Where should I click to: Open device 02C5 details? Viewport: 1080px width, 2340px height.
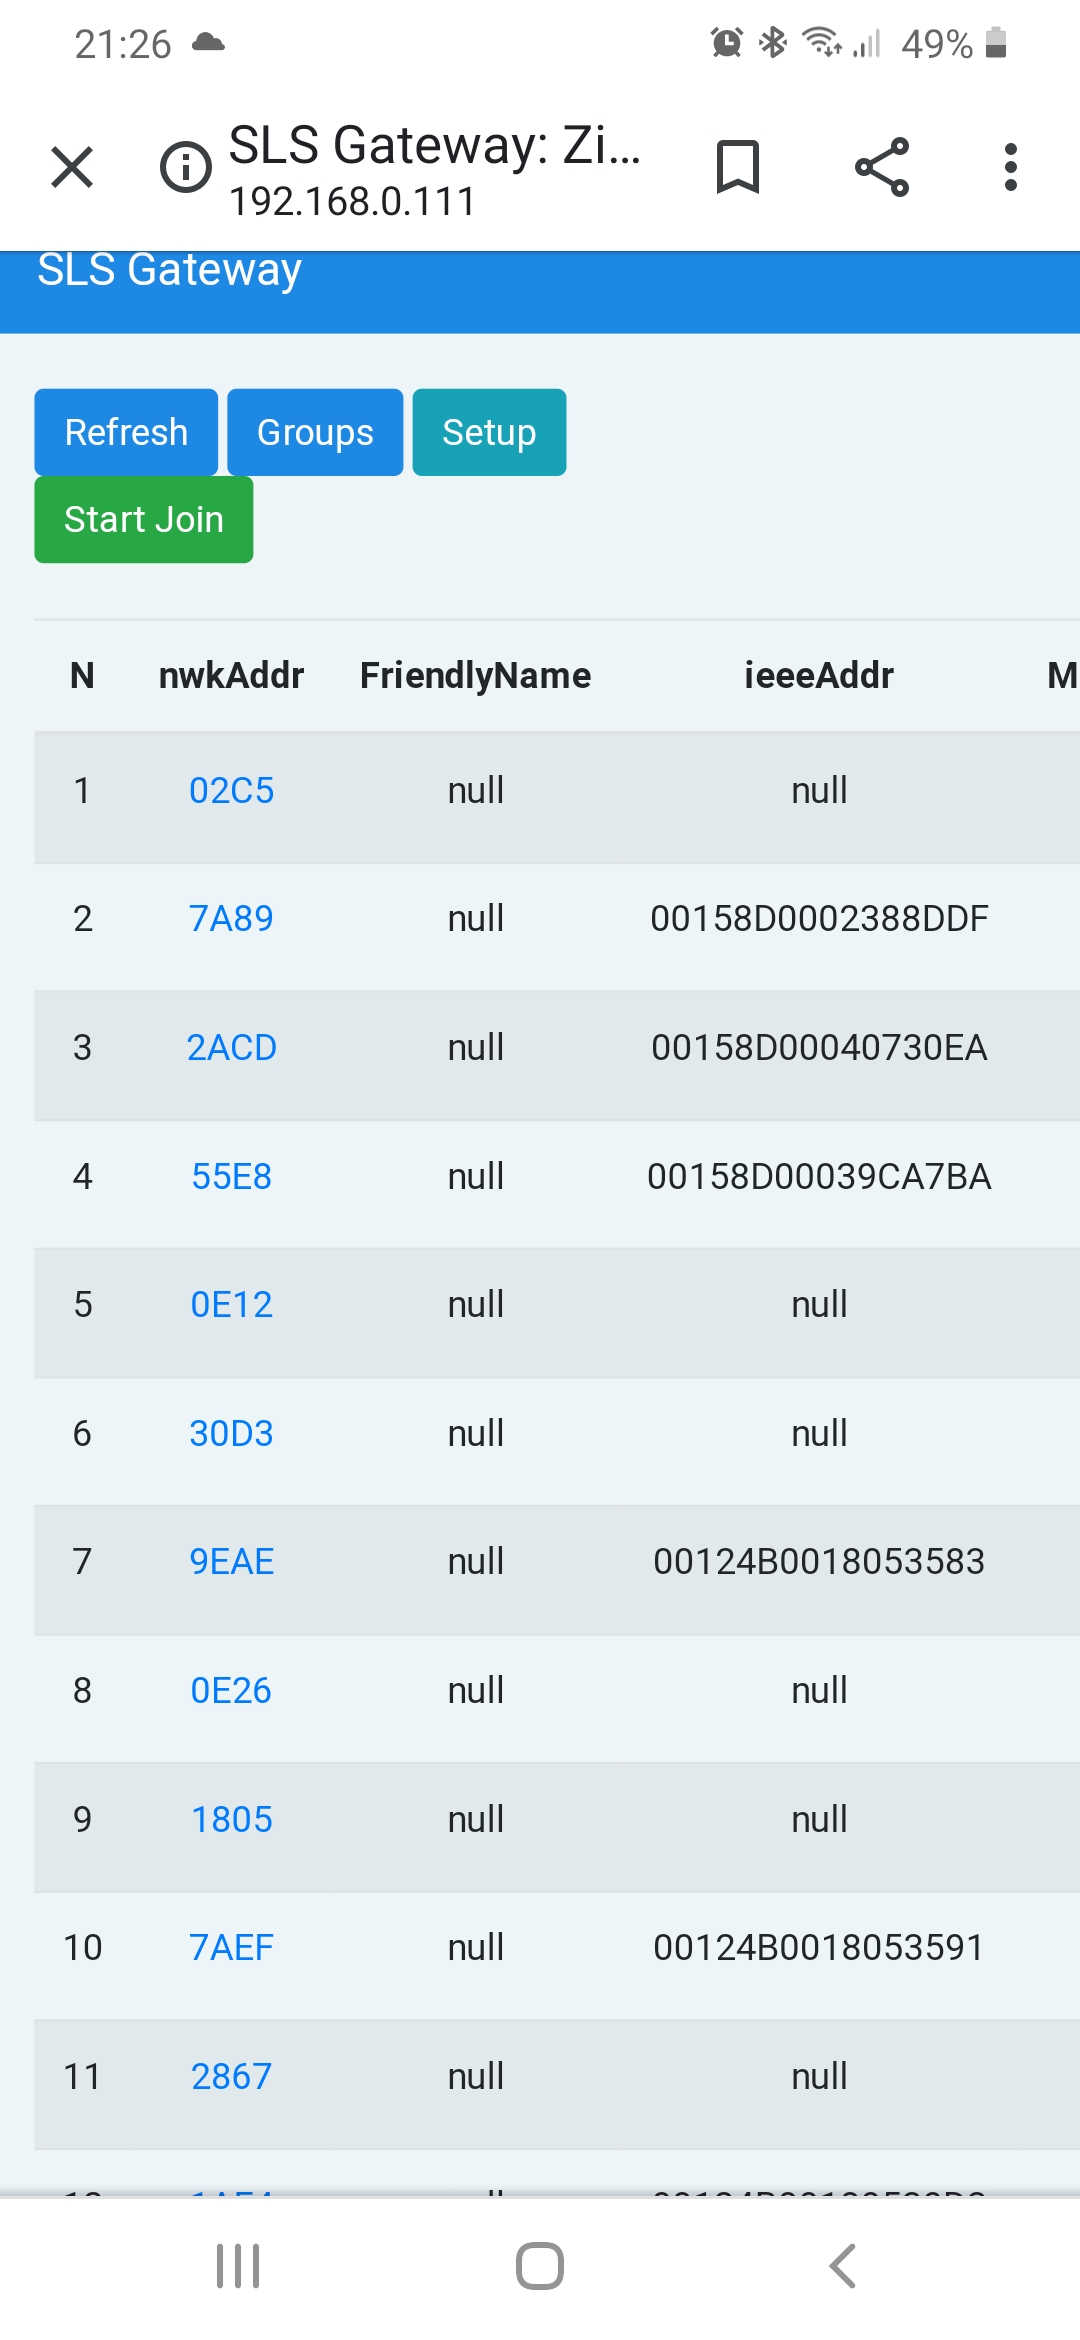(231, 790)
